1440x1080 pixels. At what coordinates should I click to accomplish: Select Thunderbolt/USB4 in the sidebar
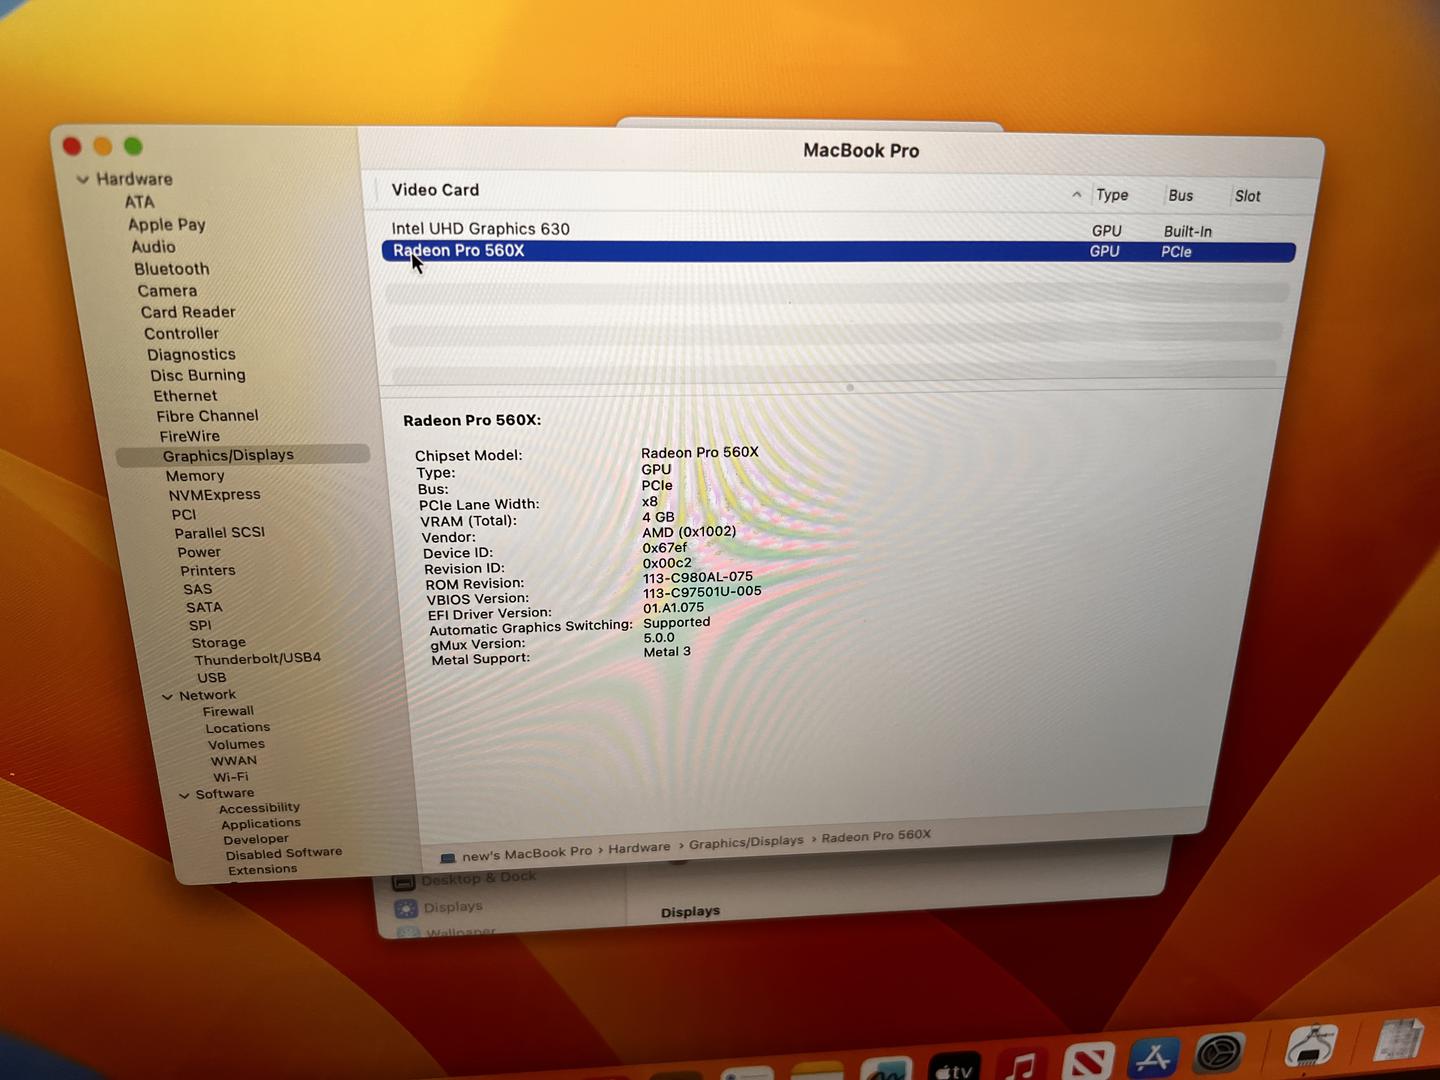coord(258,659)
